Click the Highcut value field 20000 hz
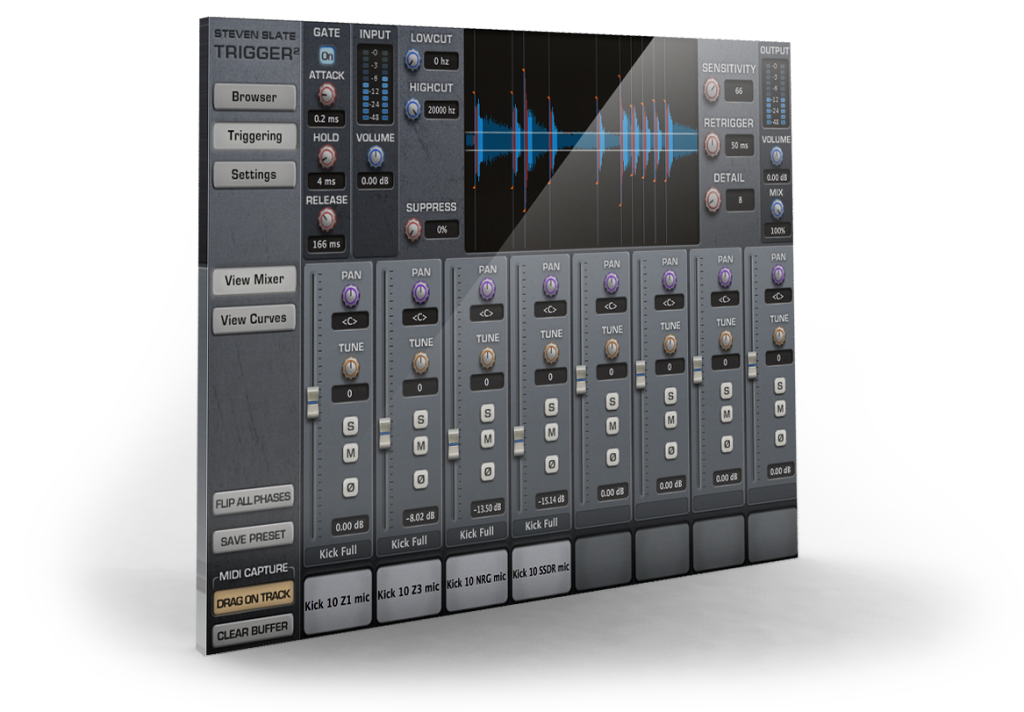1024x712 pixels. point(441,110)
